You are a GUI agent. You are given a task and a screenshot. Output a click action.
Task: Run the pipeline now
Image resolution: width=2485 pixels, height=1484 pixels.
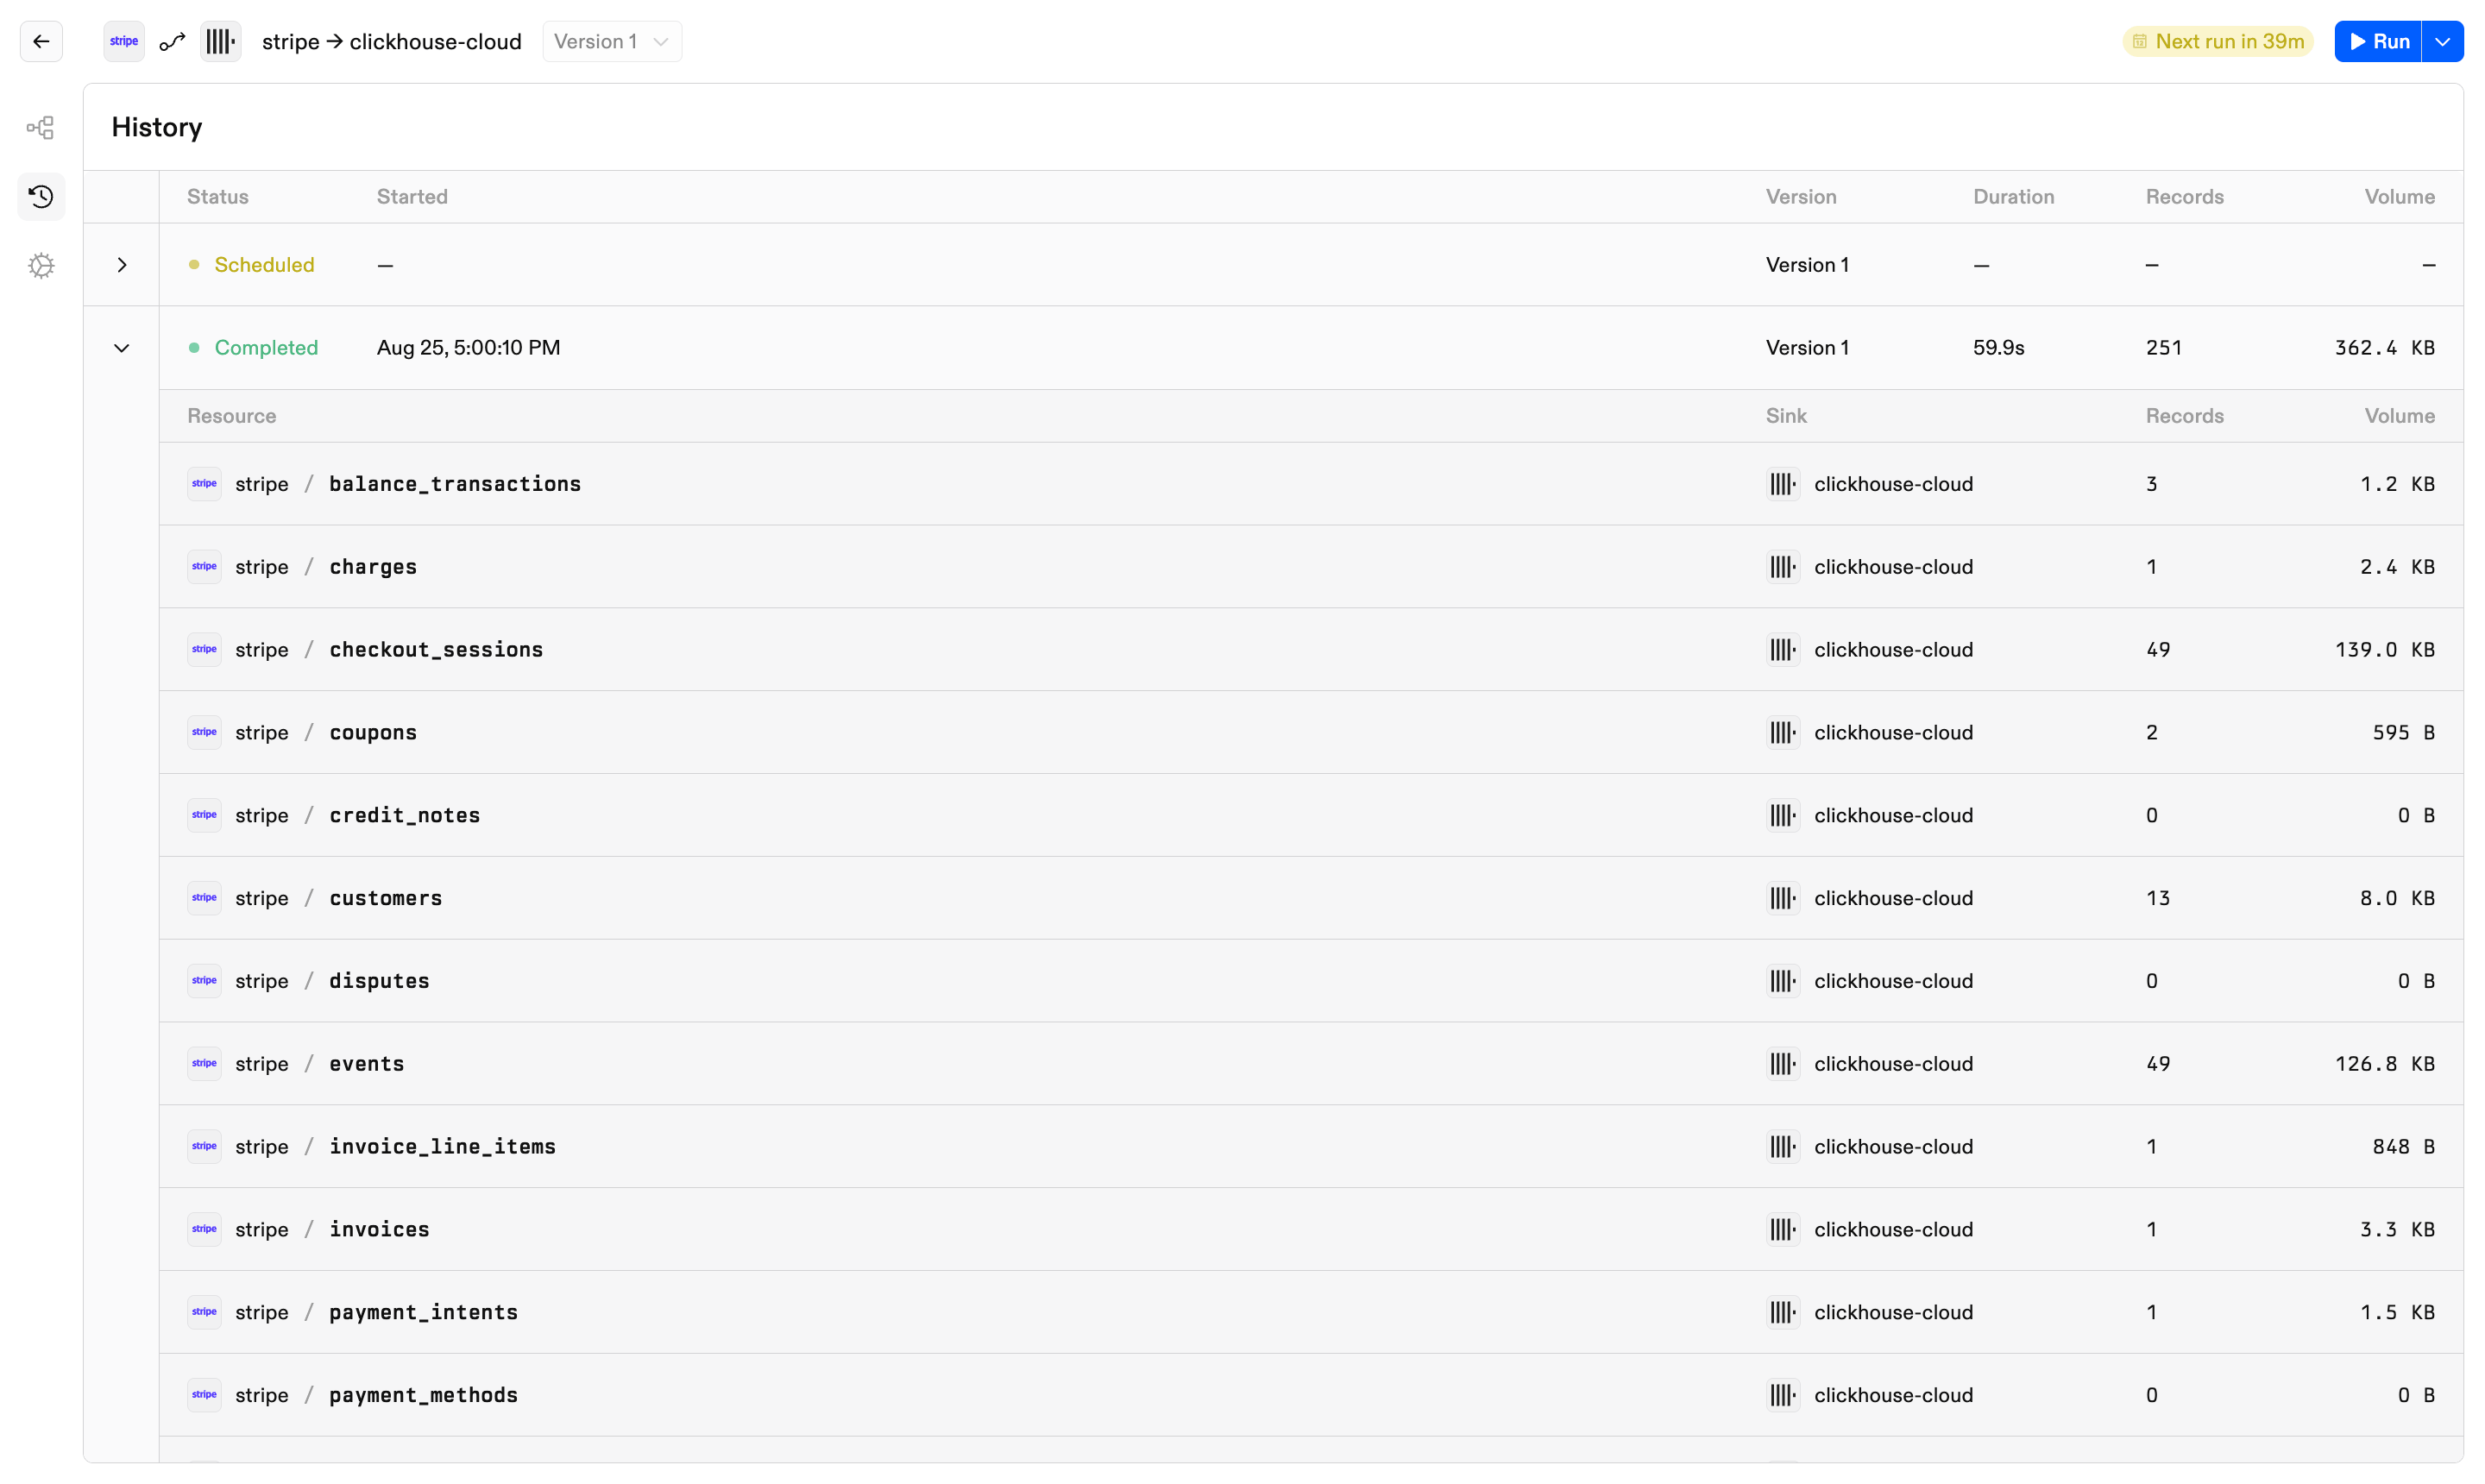click(2378, 41)
